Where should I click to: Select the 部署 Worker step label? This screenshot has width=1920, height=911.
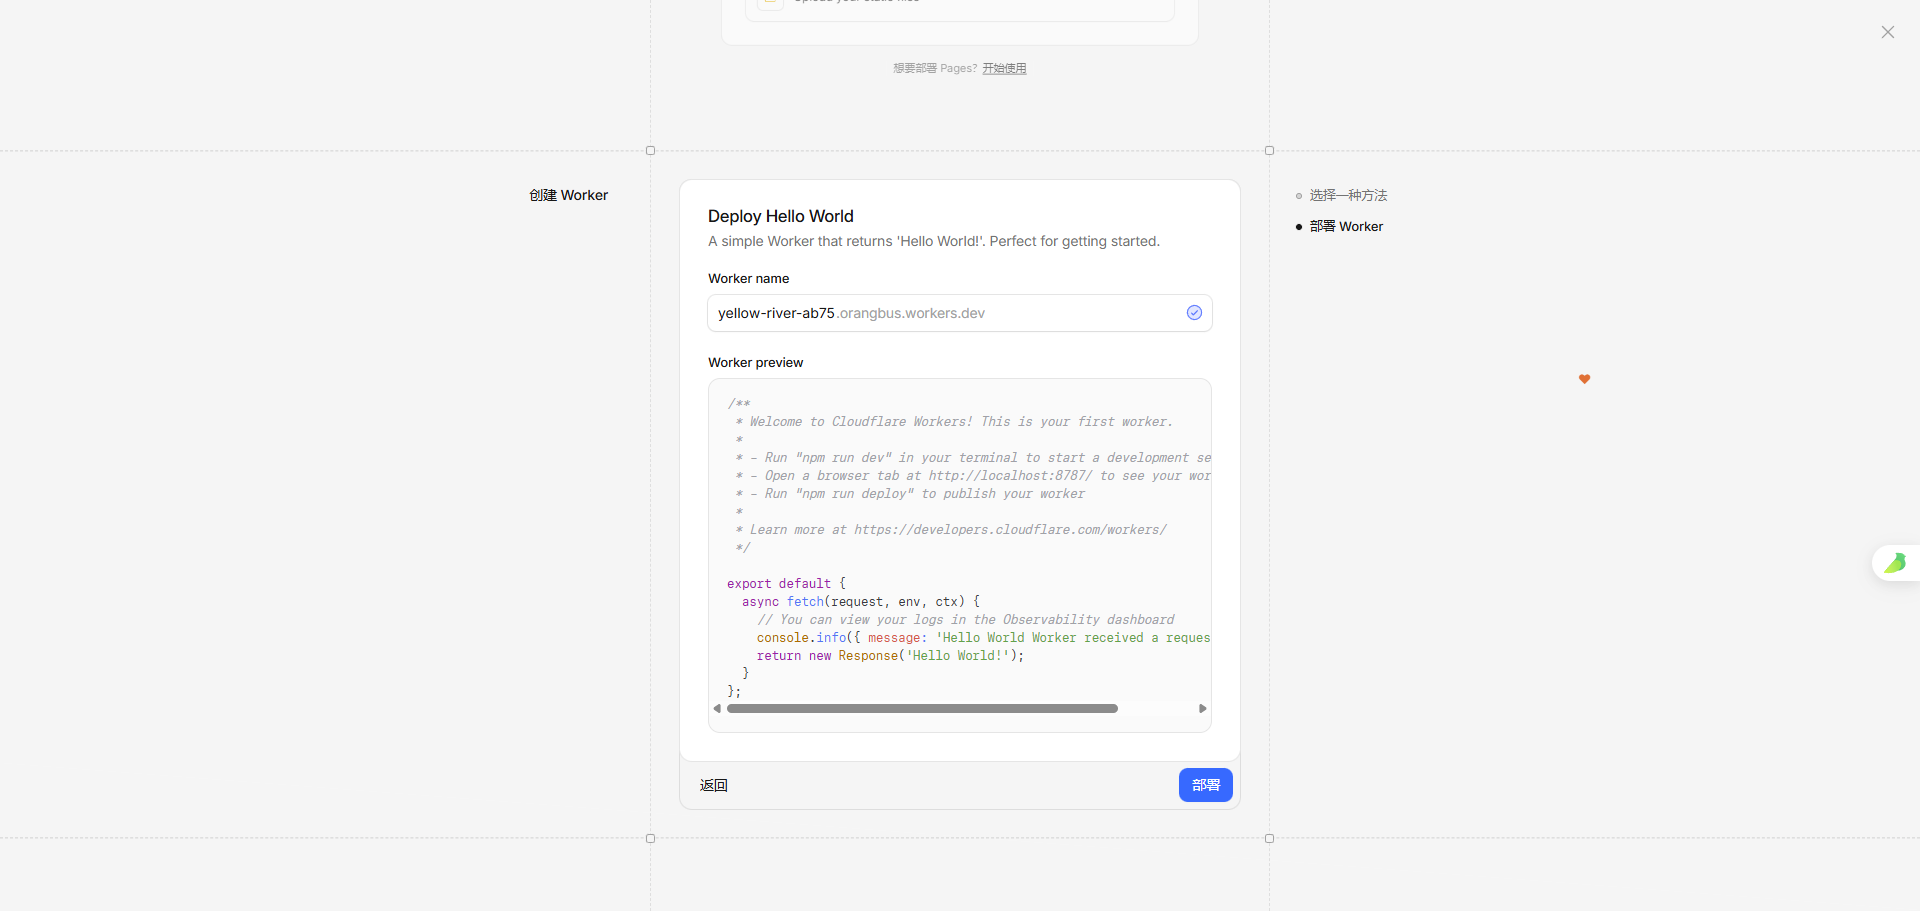tap(1346, 227)
